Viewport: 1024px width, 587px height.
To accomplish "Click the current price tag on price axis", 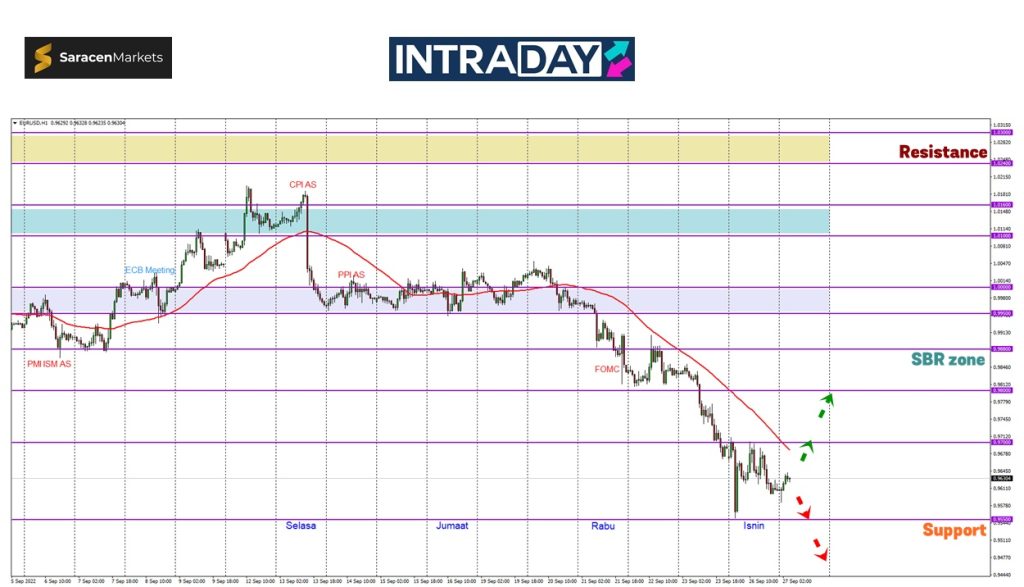I will (x=998, y=478).
